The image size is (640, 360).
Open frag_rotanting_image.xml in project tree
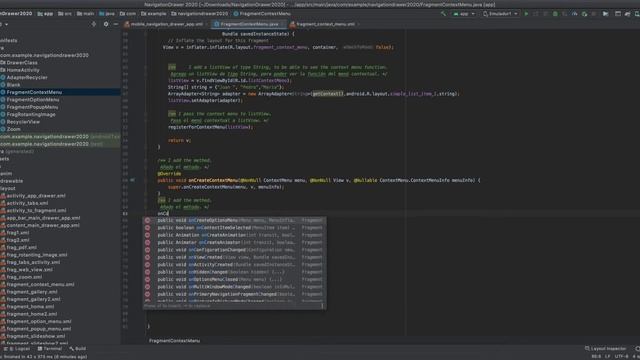point(34,255)
